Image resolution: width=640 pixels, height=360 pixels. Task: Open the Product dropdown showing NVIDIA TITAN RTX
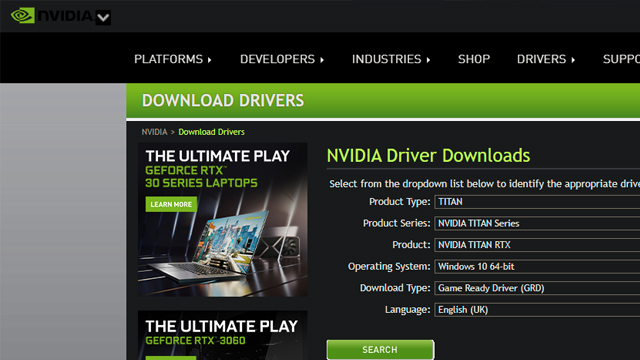pos(537,245)
